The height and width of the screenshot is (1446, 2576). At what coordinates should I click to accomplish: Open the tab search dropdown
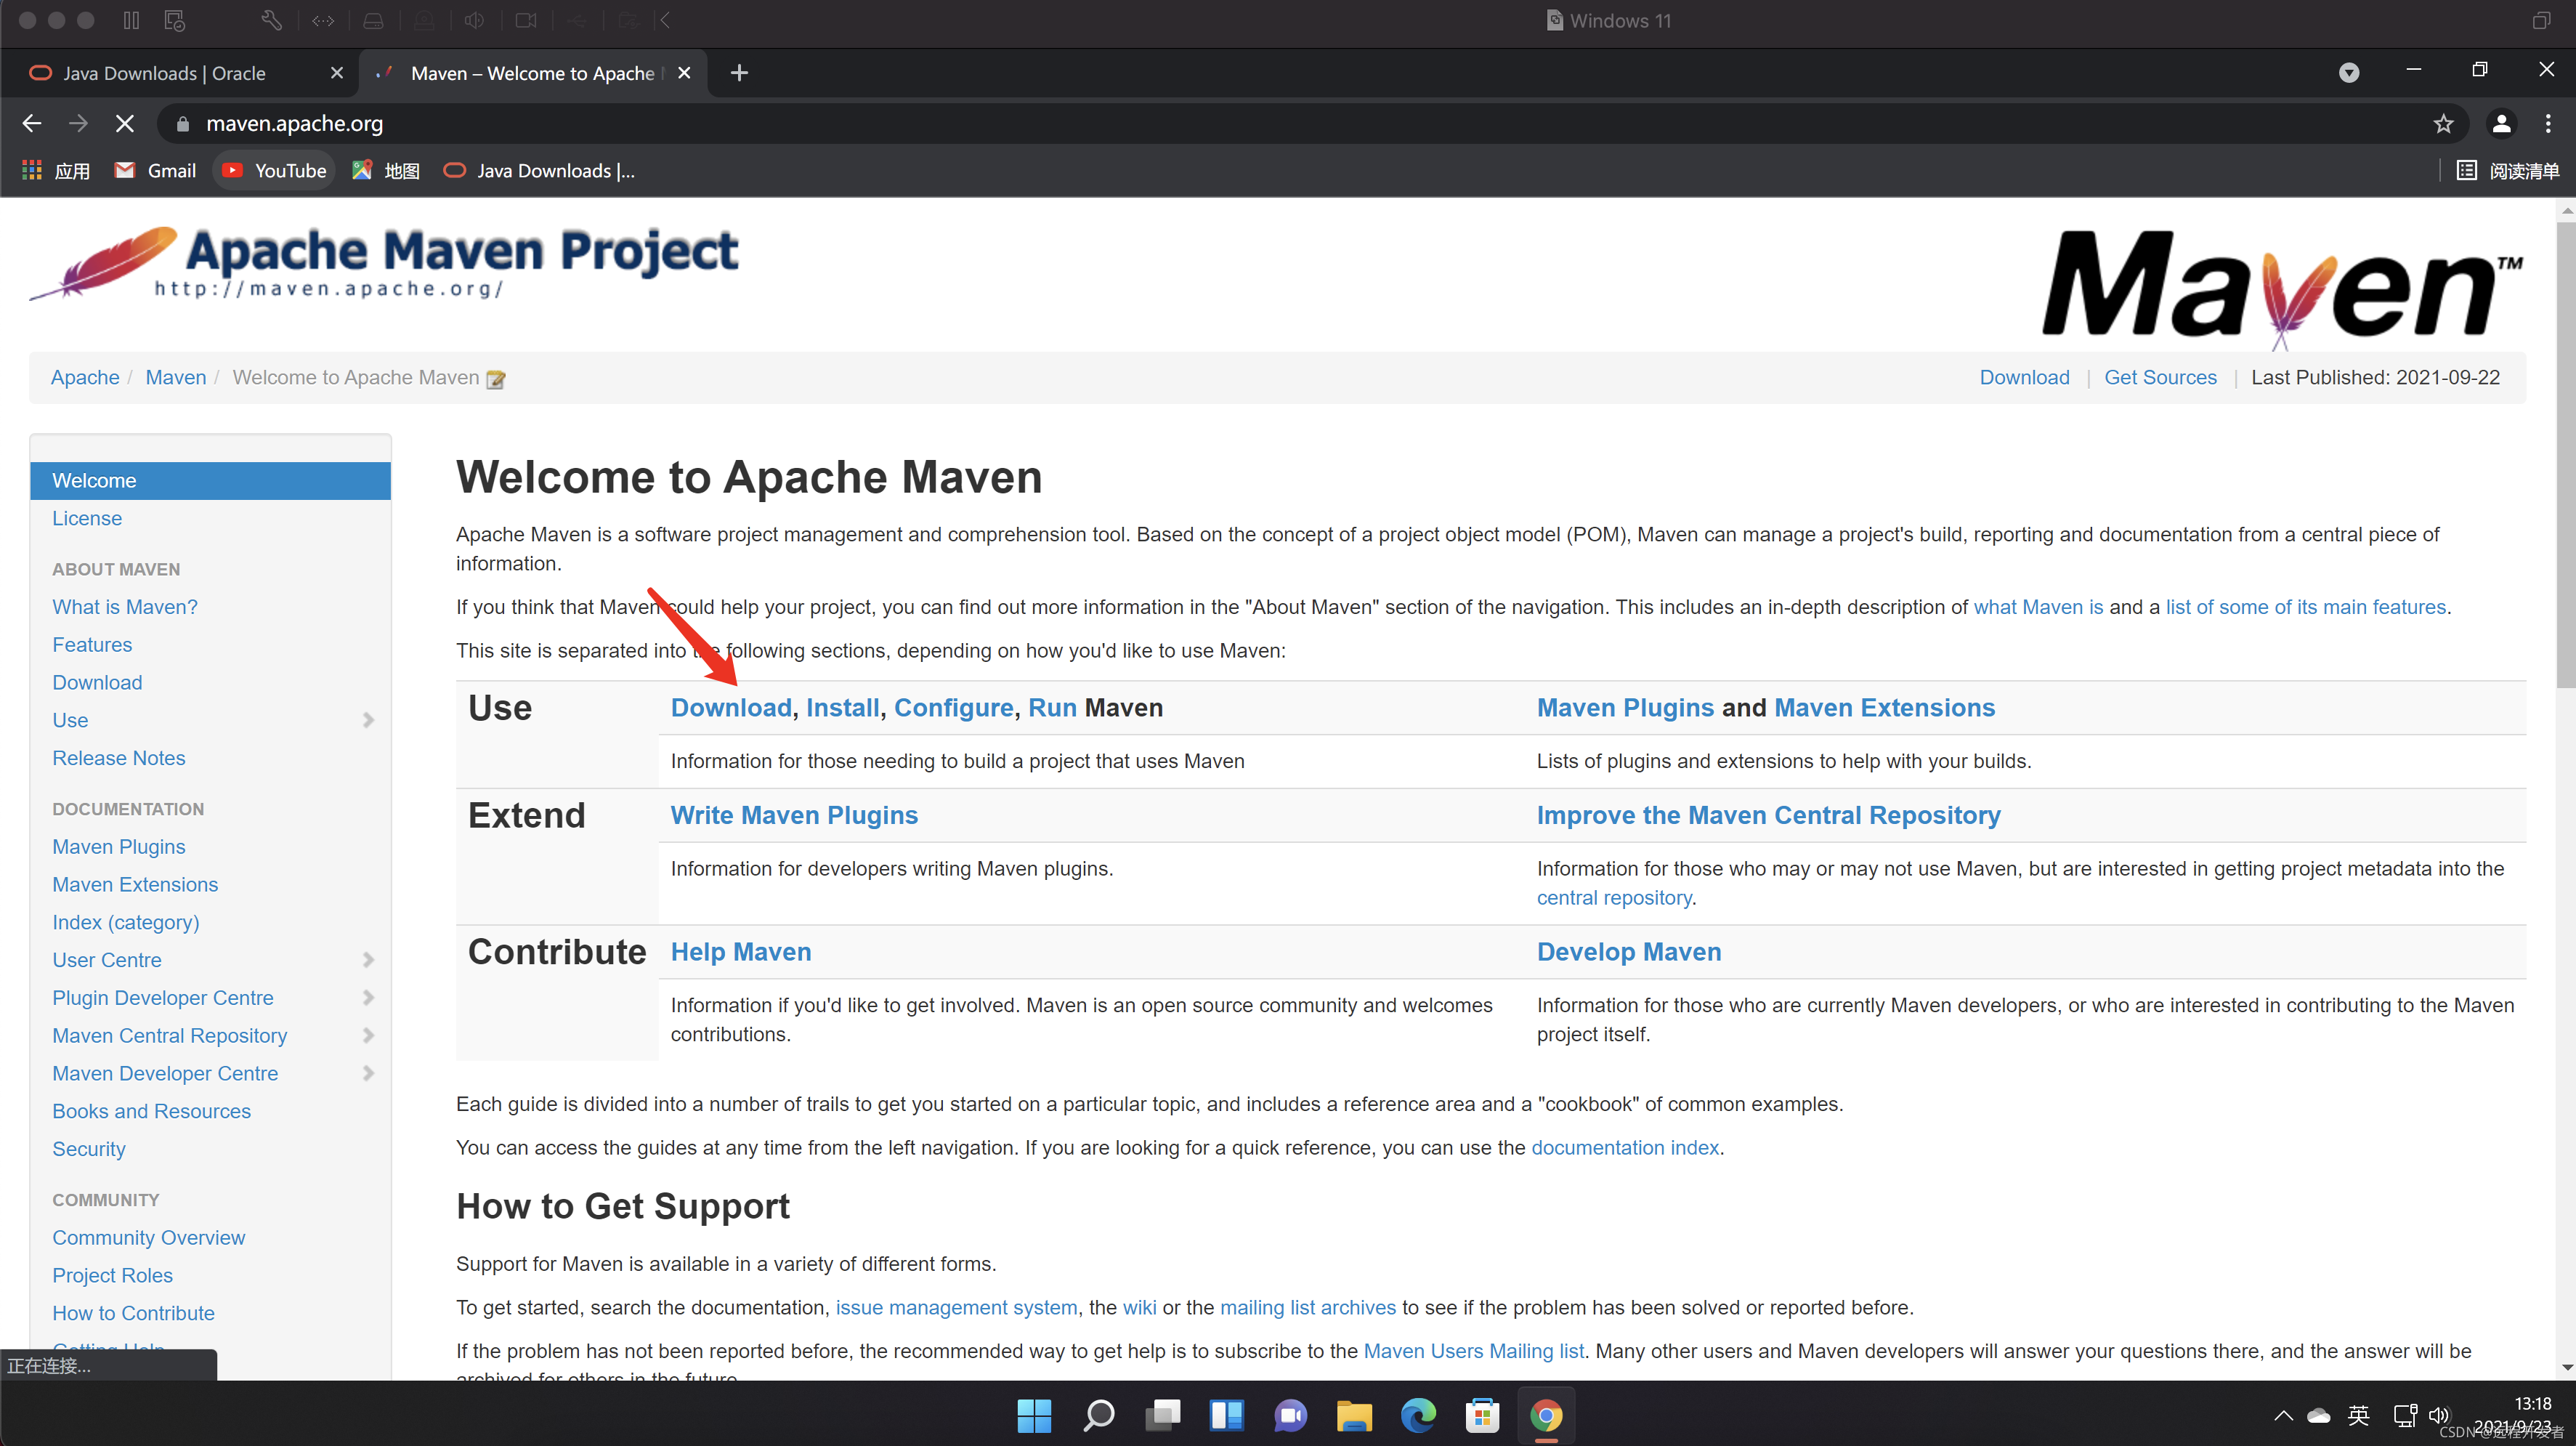point(2349,73)
